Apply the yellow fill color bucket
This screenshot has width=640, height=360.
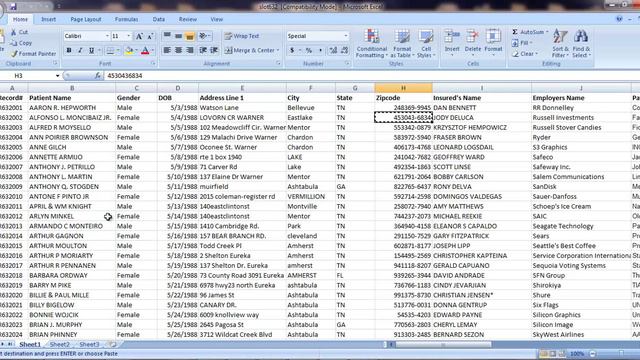129,50
